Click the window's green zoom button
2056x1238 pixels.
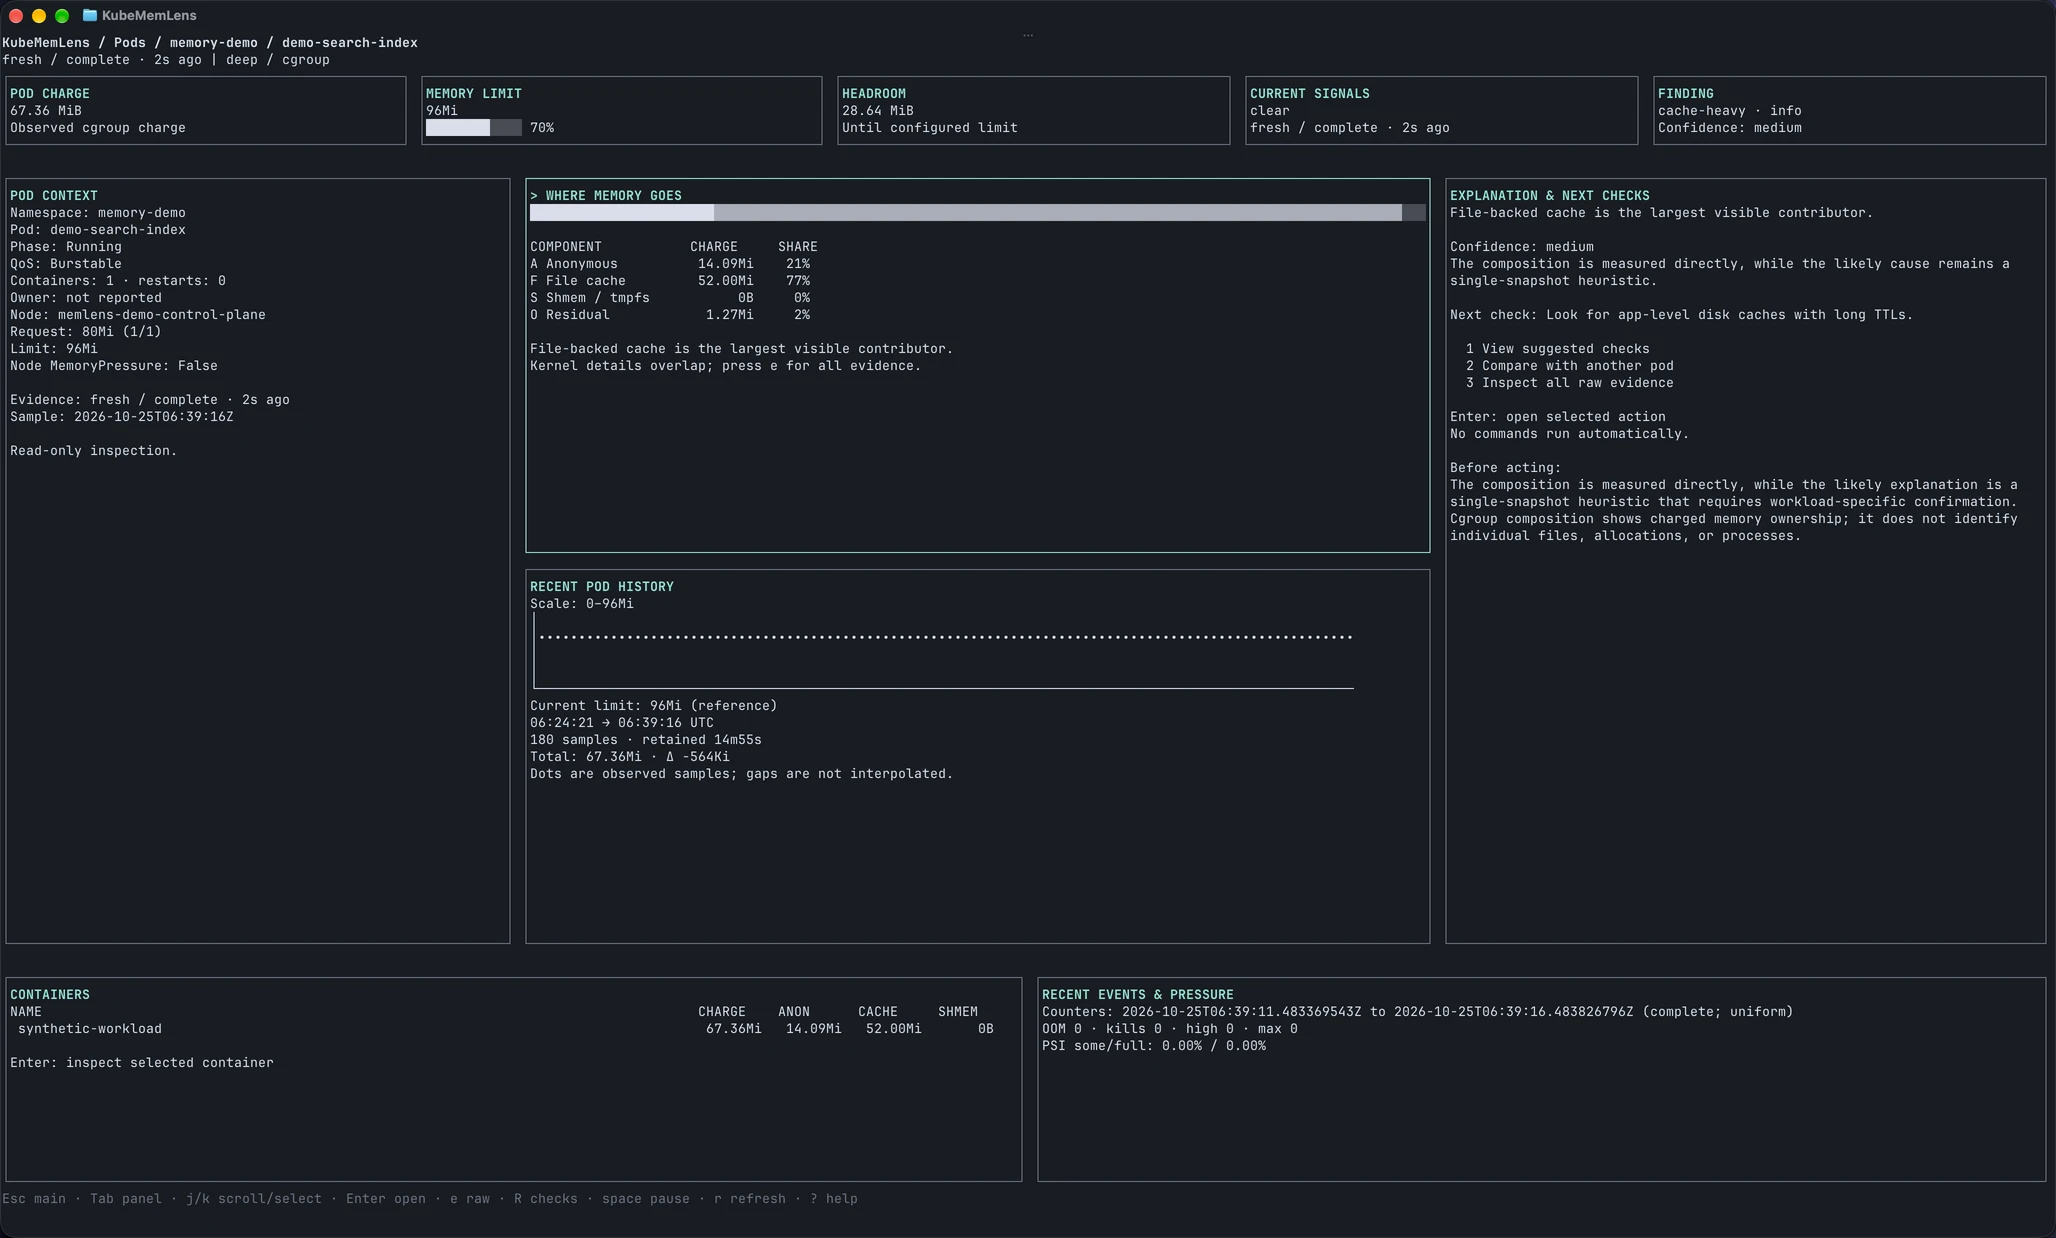(x=62, y=15)
